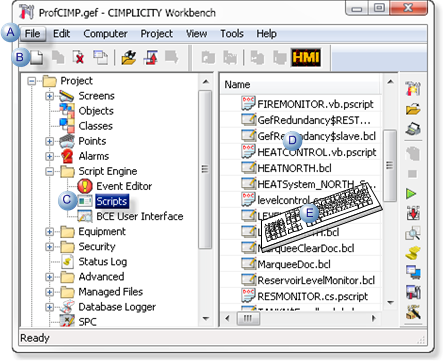Screen dimensions: 445x361
Task: Click the file list horizontal scroll-left arrow
Action: (x=228, y=319)
